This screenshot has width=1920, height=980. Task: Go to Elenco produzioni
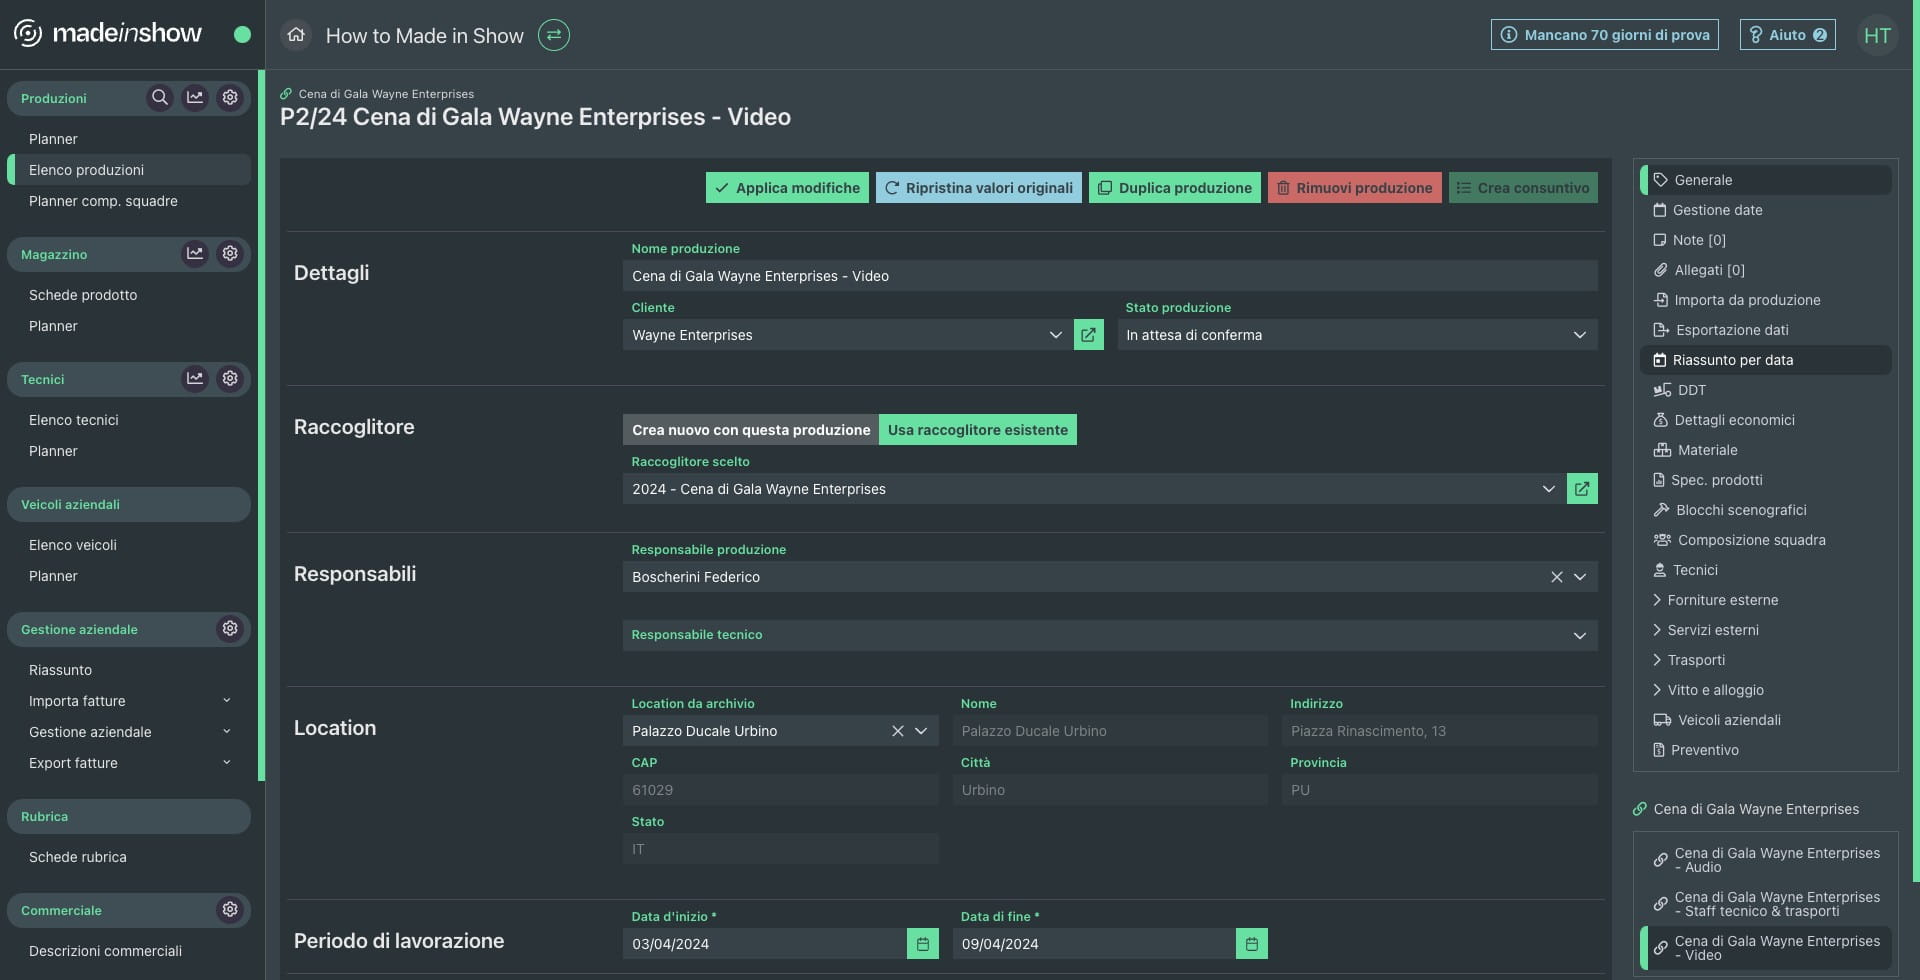(130, 170)
